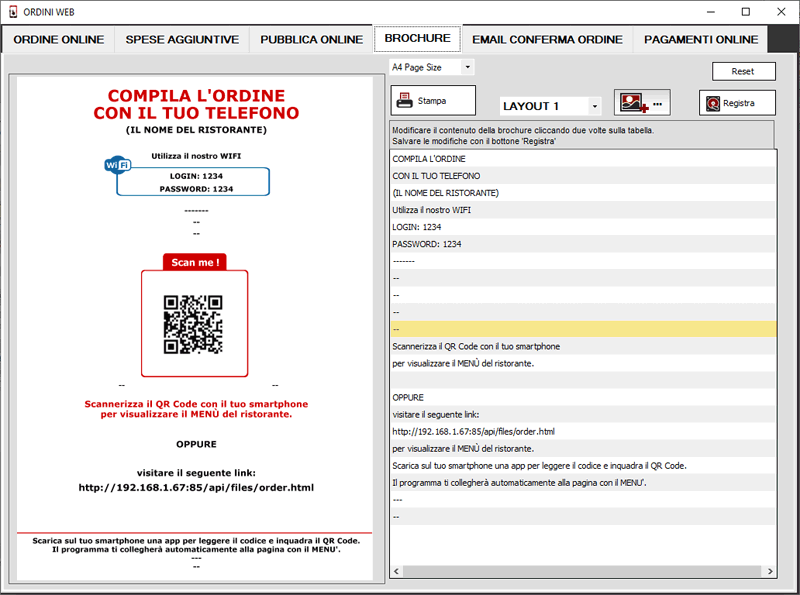This screenshot has height=595, width=800.
Task: Select 'Scarica sul tuo smartphone' table row
Action: click(583, 465)
